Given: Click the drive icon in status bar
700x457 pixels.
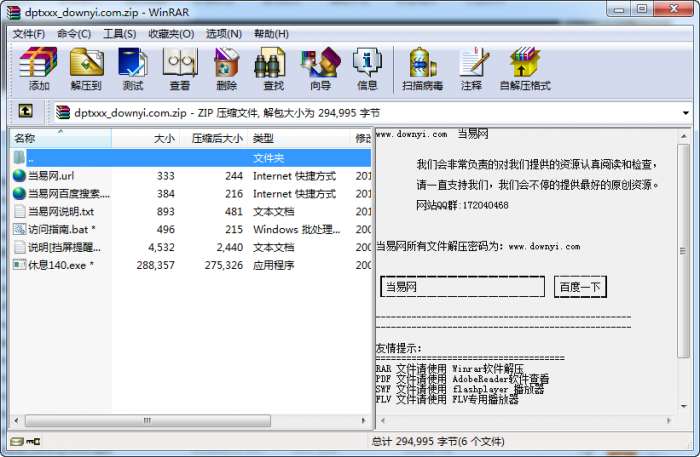Looking at the screenshot, I should pos(17,441).
